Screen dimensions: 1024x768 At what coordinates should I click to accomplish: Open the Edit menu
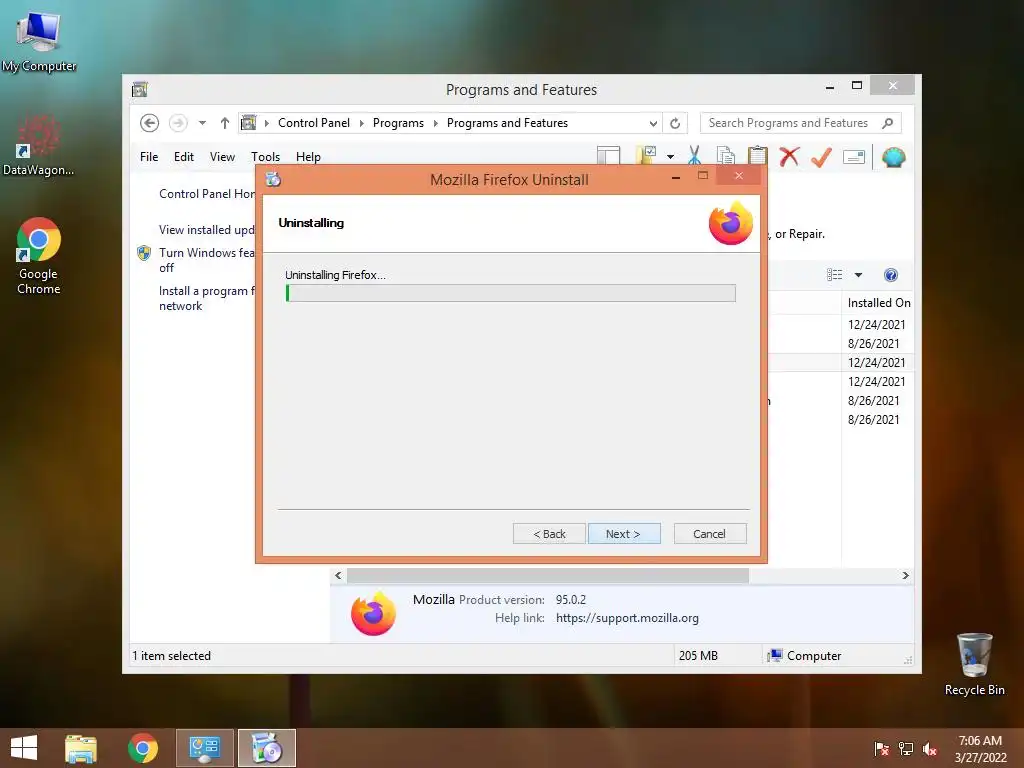click(184, 157)
